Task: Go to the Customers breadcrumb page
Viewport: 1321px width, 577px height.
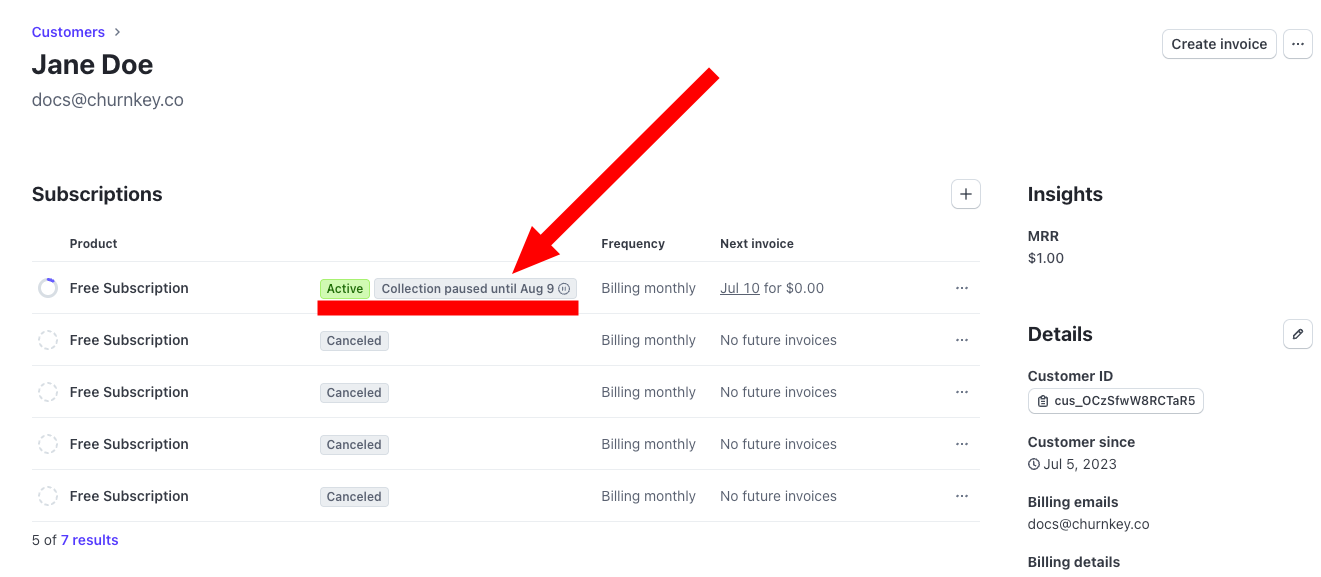Action: (68, 31)
